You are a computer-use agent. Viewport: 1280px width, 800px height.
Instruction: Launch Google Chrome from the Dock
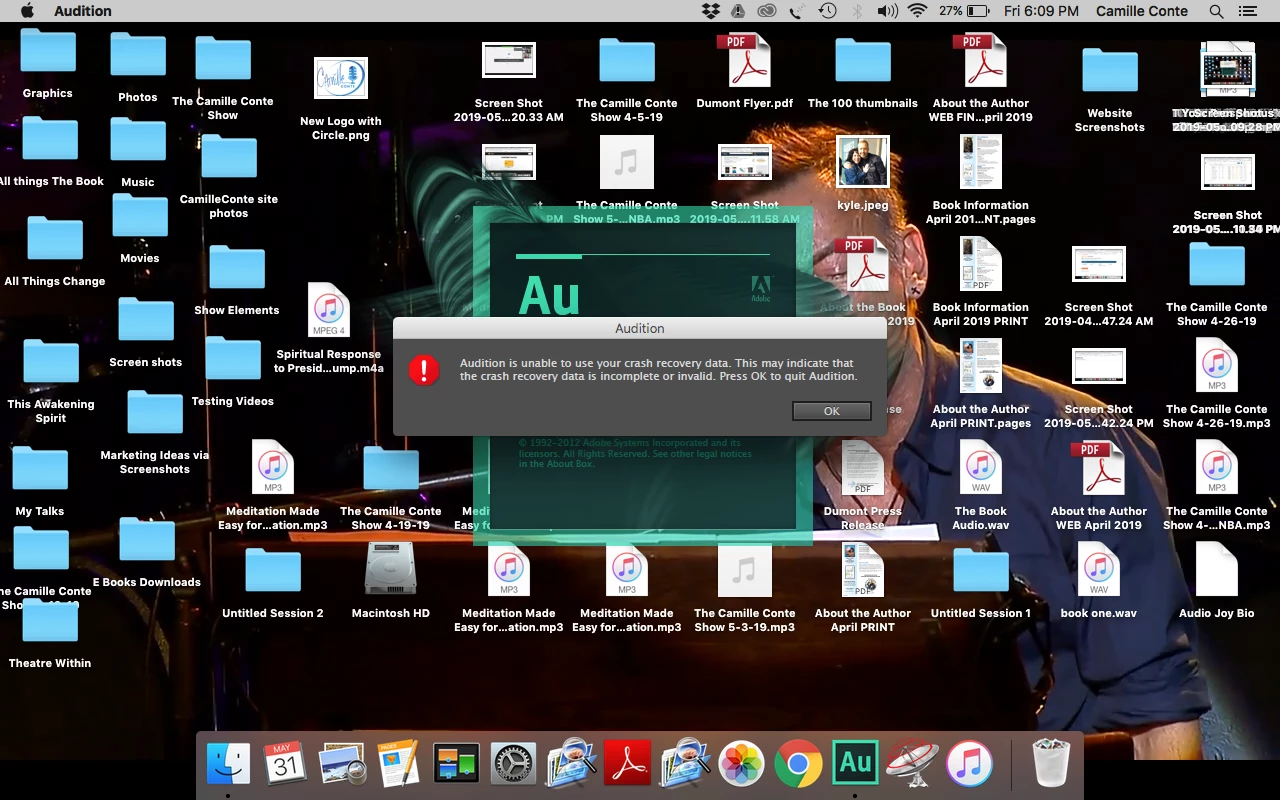798,765
